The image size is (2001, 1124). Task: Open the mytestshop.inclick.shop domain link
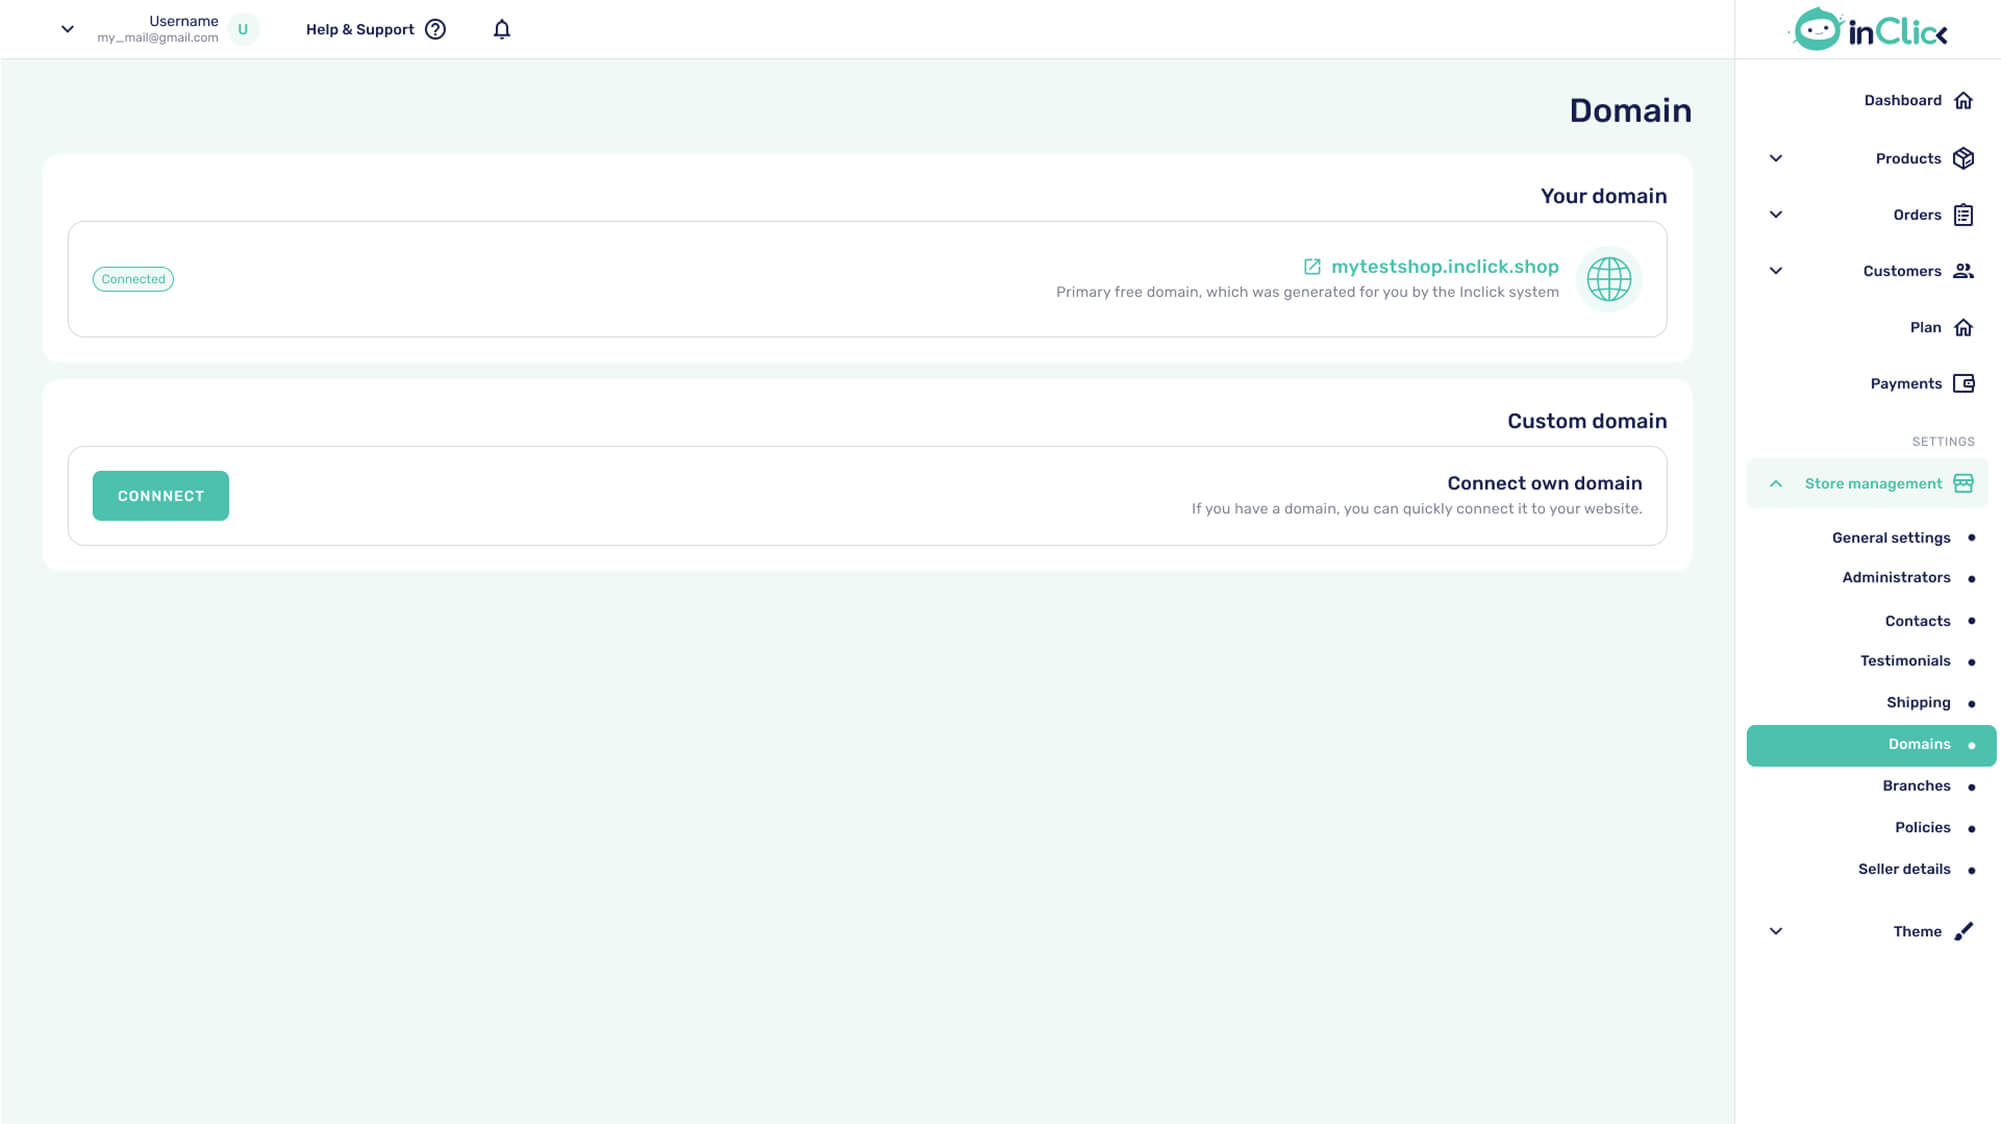pyautogui.click(x=1444, y=267)
